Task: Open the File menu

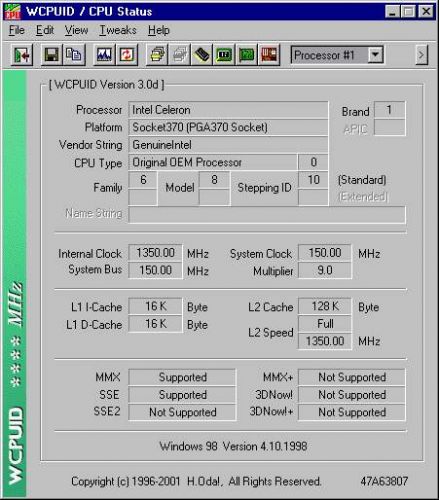Action: 16,30
